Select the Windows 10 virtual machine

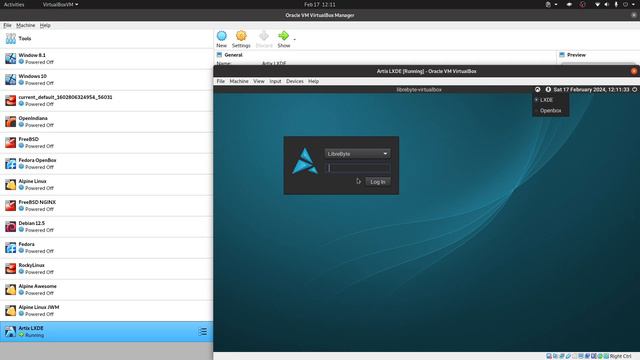[x=106, y=79]
